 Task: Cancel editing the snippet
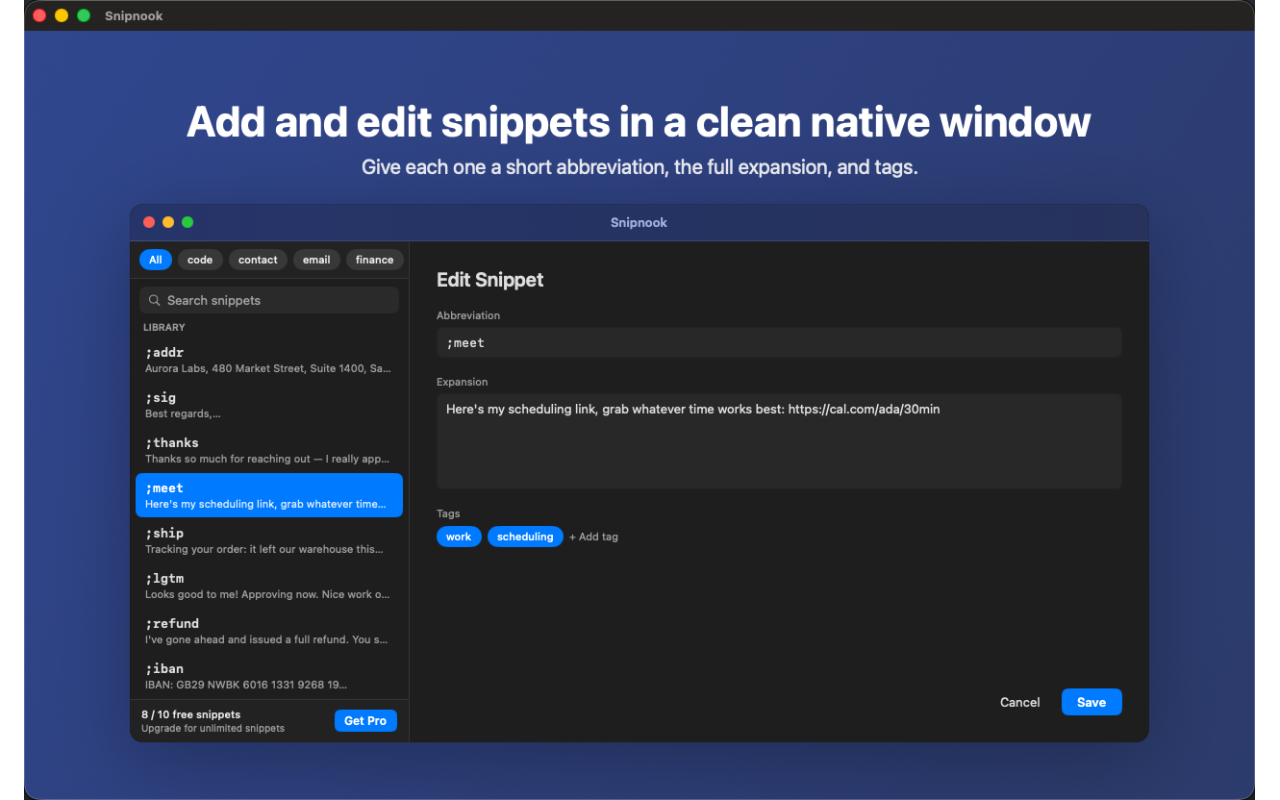[1020, 702]
